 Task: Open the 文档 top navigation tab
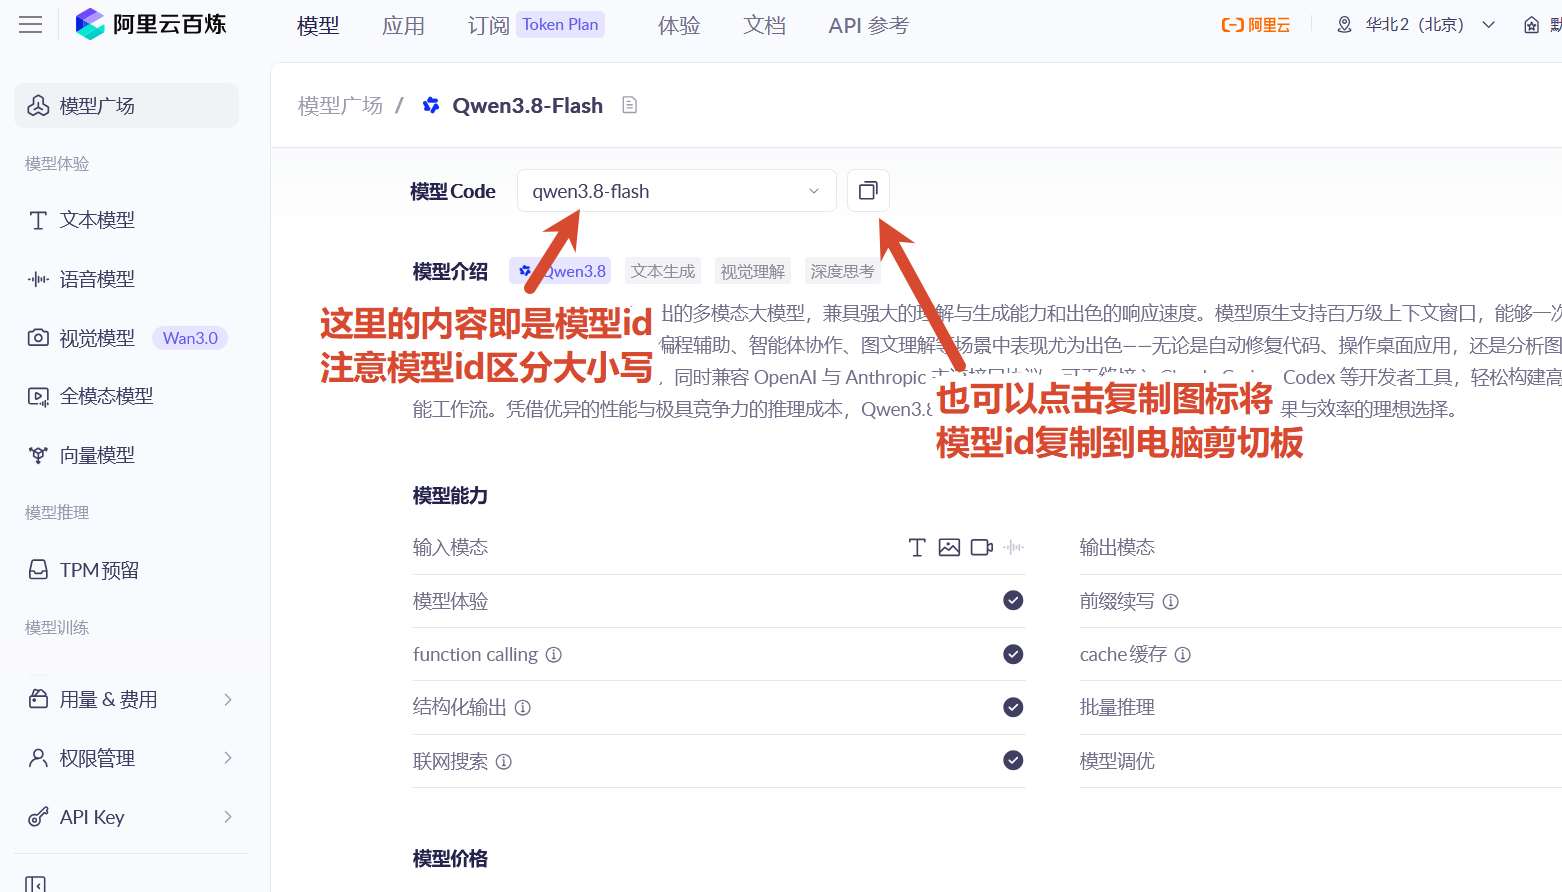tap(764, 25)
